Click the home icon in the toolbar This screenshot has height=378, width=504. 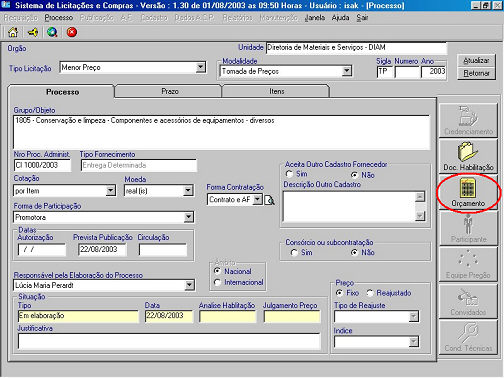(x=13, y=32)
